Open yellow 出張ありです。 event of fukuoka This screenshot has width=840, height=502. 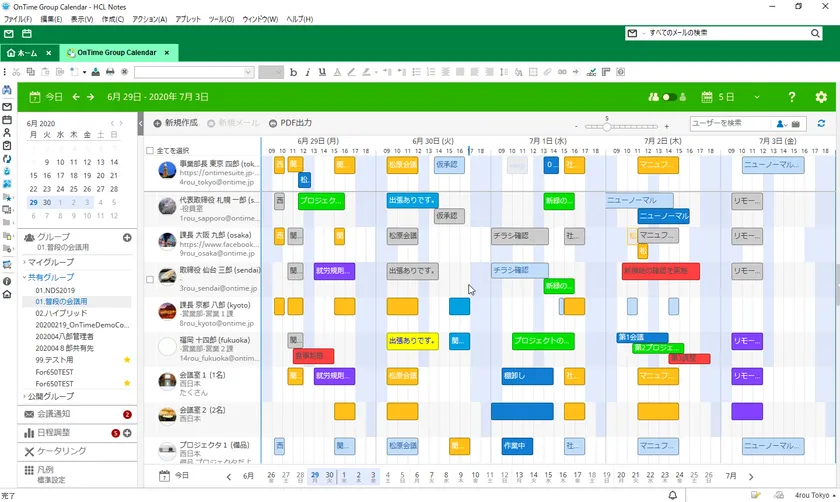pyautogui.click(x=412, y=341)
